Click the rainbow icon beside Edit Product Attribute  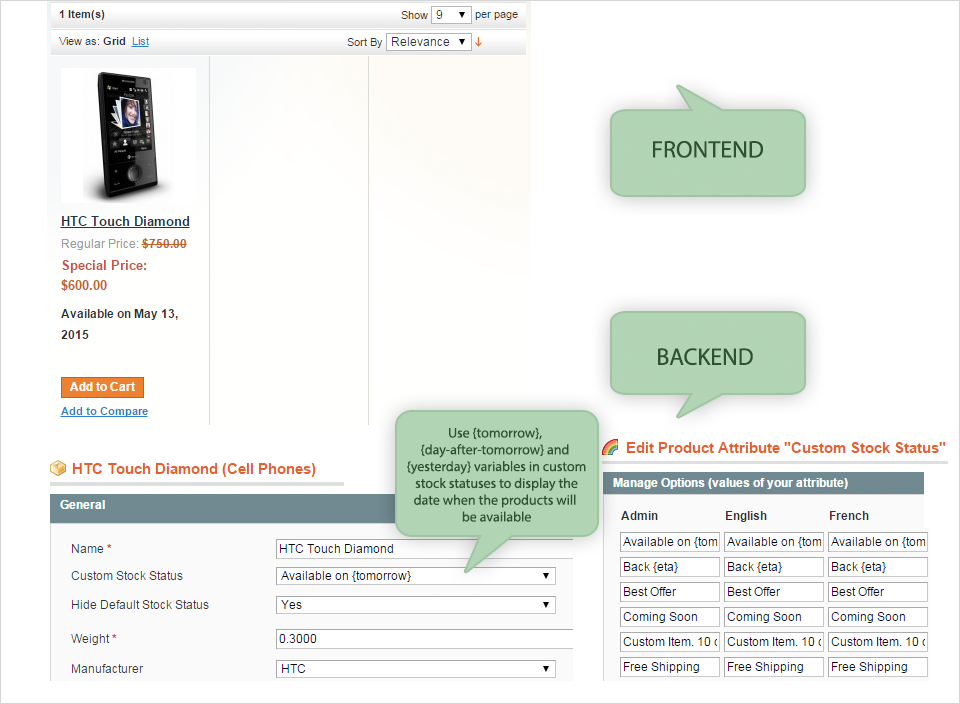pos(610,447)
